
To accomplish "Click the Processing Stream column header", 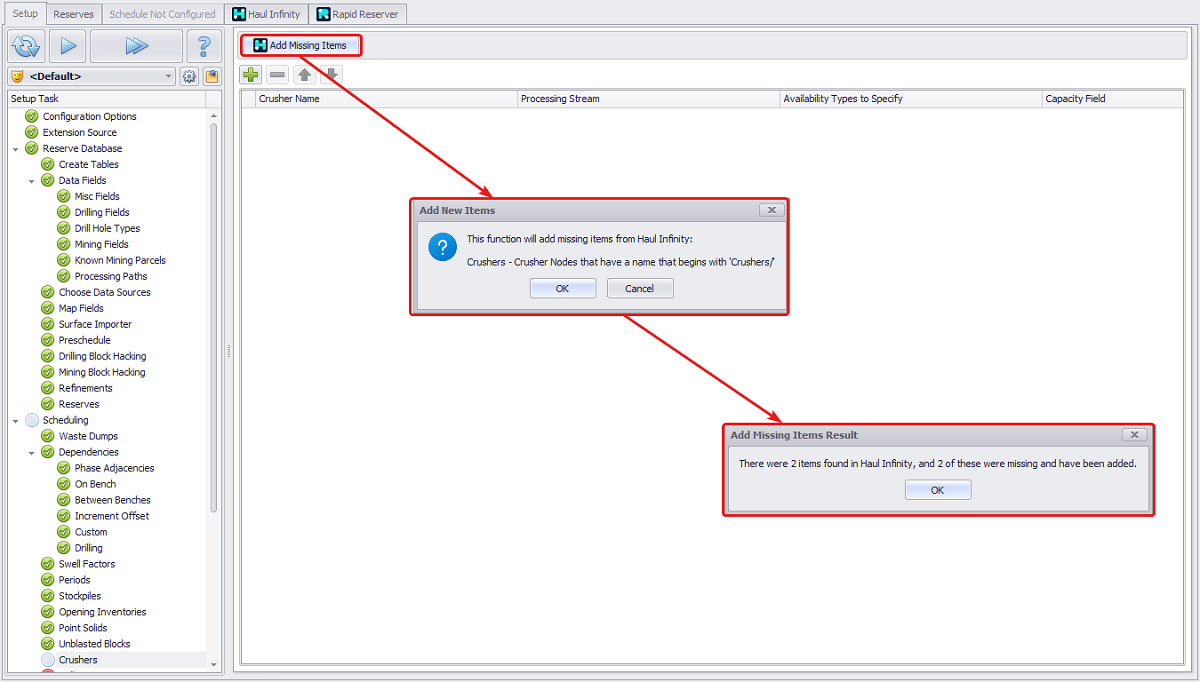I will point(648,99).
